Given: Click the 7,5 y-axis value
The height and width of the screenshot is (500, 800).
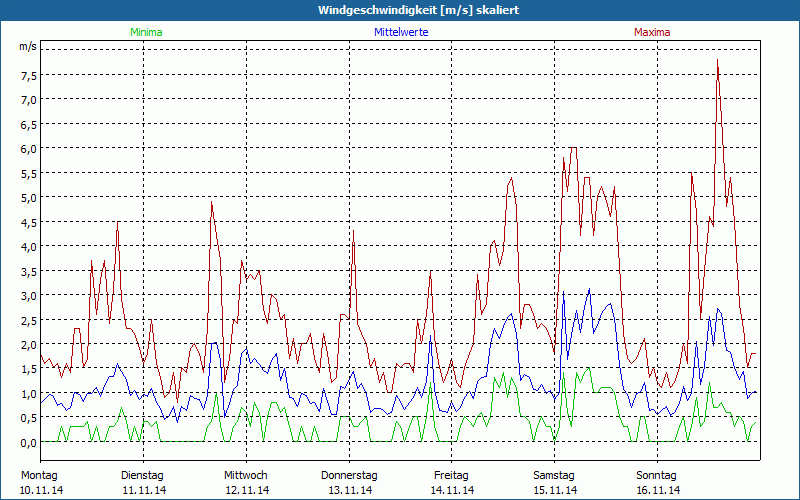Looking at the screenshot, I should pos(27,75).
